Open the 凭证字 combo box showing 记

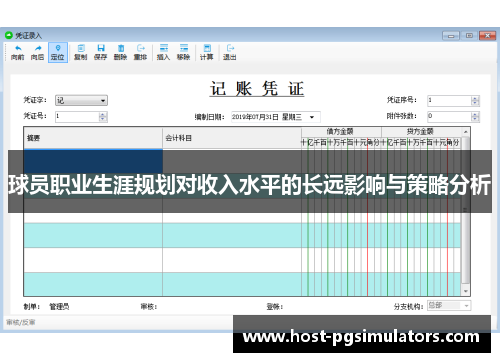(81, 100)
